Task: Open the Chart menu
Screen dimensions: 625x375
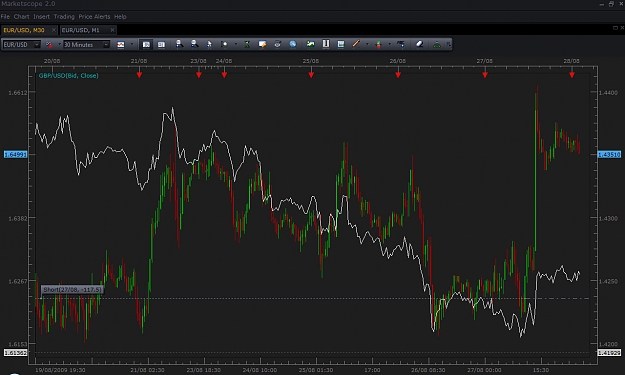Action: pyautogui.click(x=22, y=17)
